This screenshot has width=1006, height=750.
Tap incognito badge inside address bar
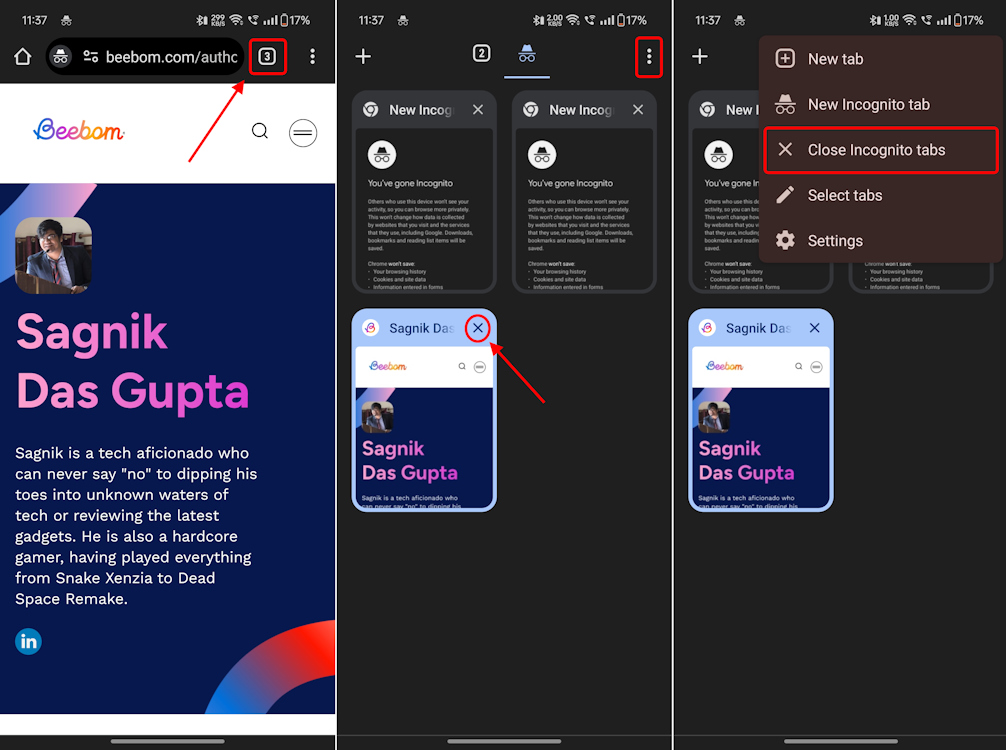pyautogui.click(x=60, y=56)
